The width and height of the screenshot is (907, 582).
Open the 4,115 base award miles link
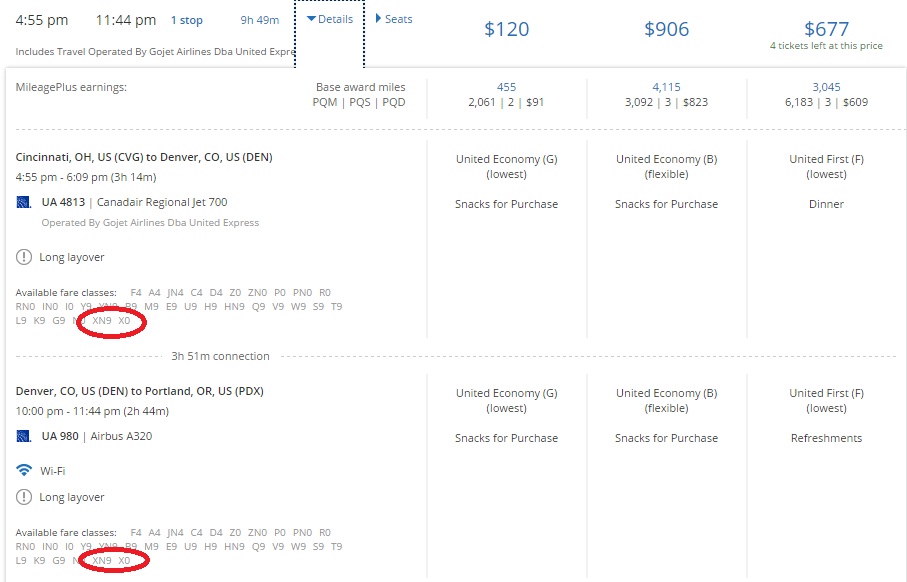pyautogui.click(x=666, y=87)
